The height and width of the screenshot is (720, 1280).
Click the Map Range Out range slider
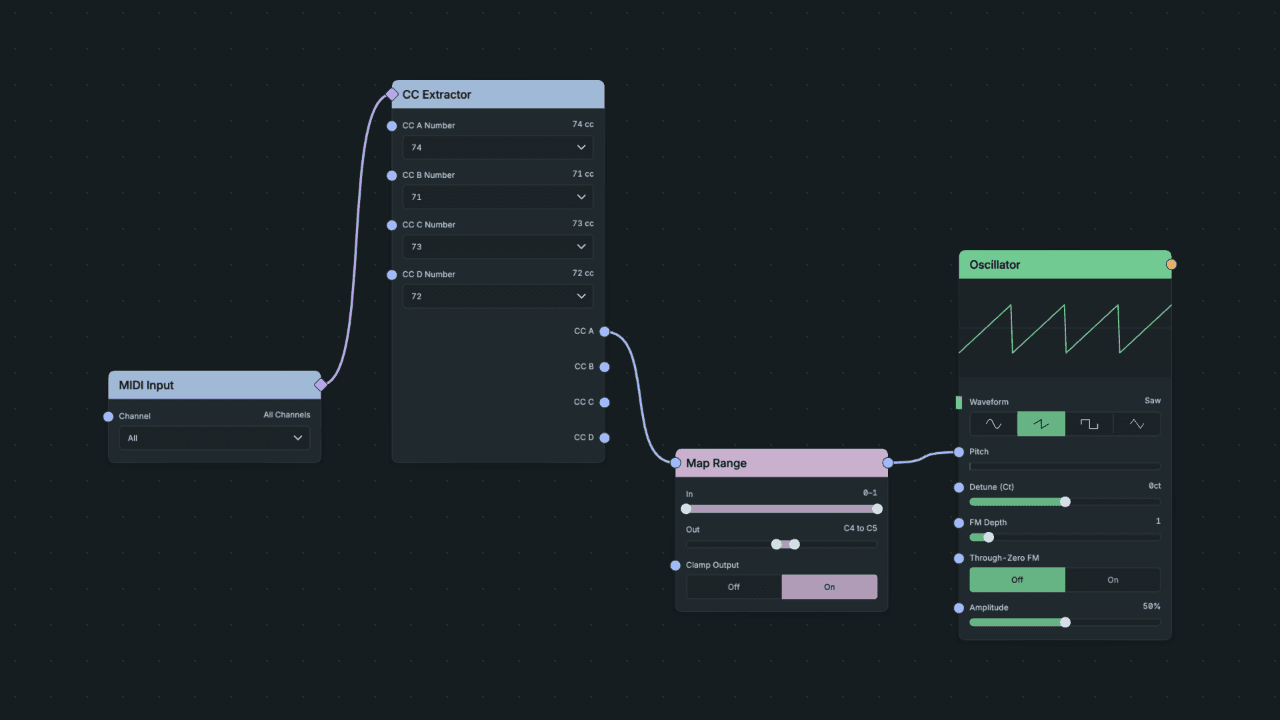(x=782, y=545)
